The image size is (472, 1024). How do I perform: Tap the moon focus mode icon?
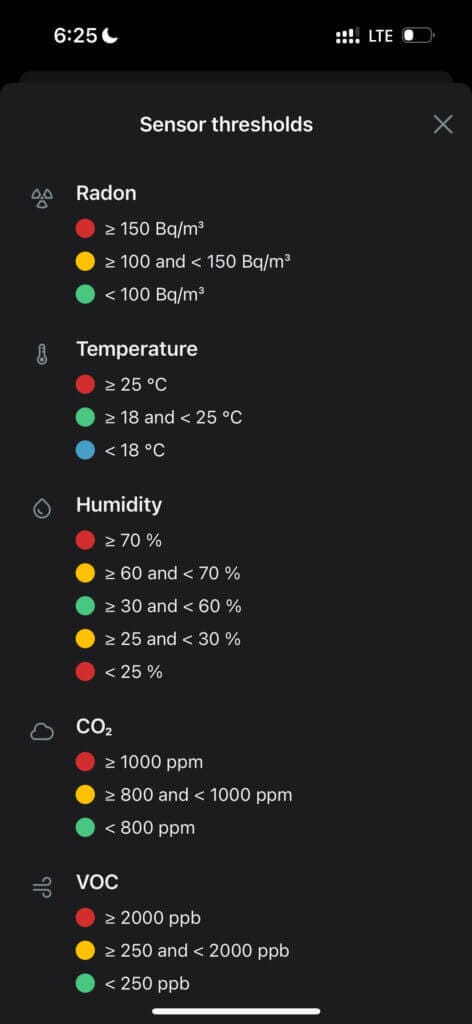[110, 36]
